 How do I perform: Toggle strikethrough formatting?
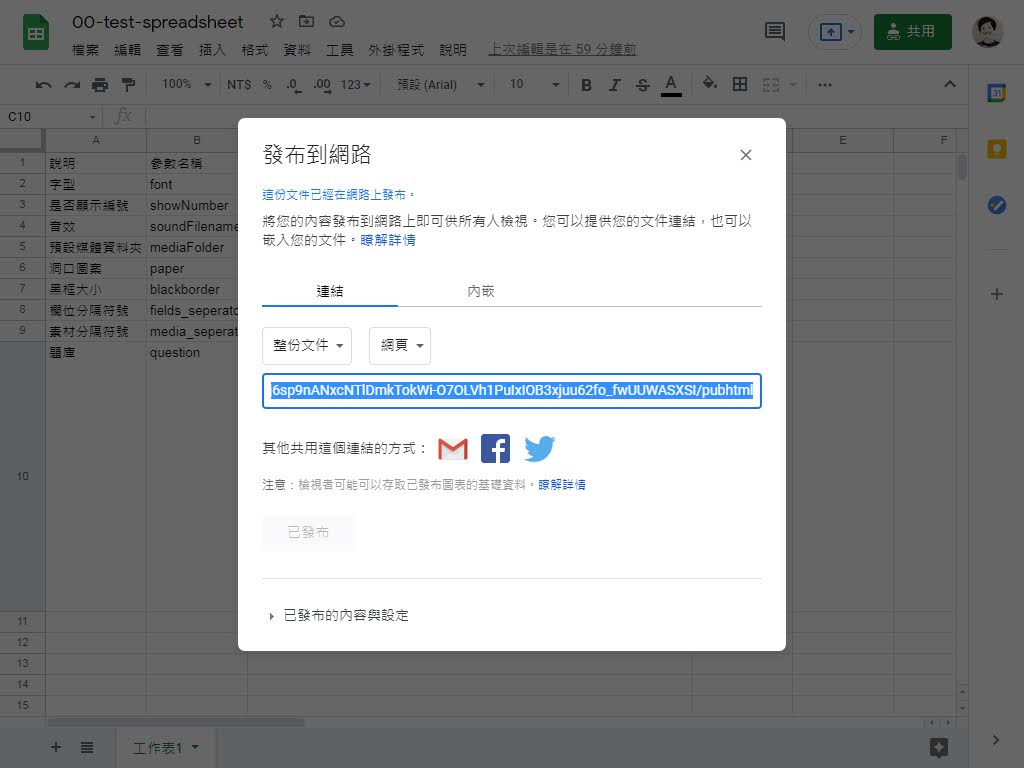pos(643,85)
